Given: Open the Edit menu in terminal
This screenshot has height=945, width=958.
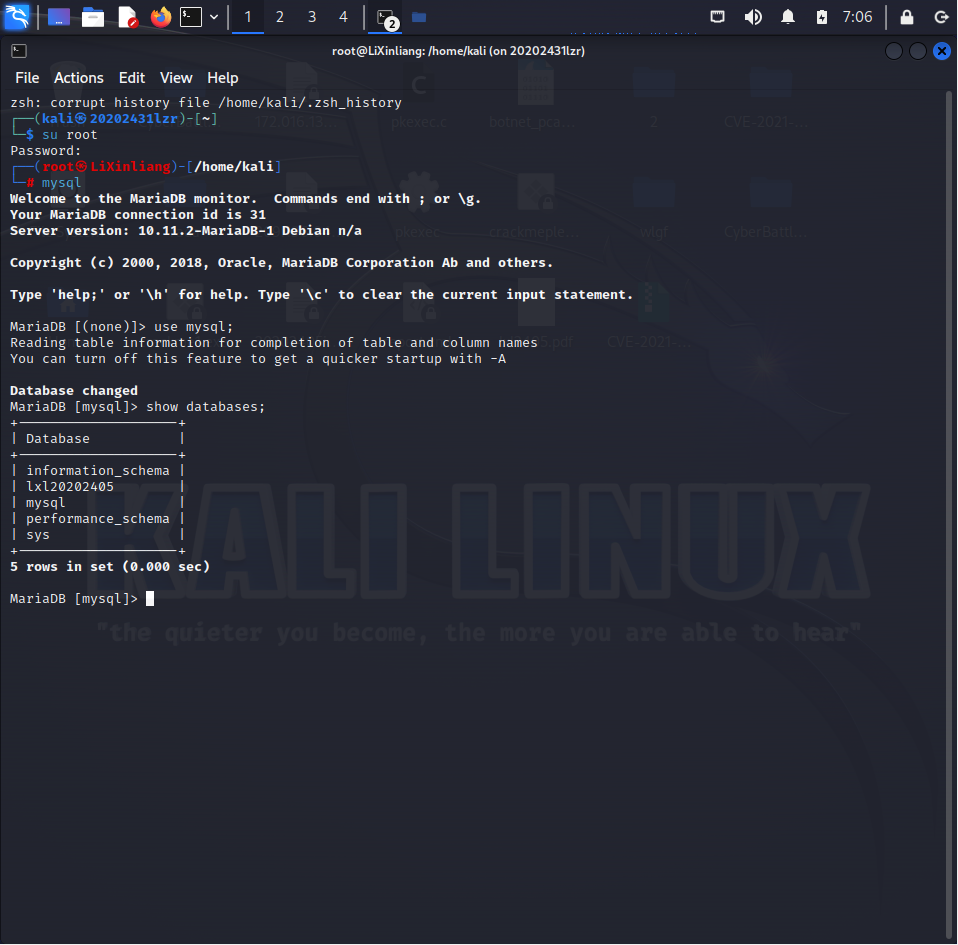Looking at the screenshot, I should pyautogui.click(x=132, y=78).
